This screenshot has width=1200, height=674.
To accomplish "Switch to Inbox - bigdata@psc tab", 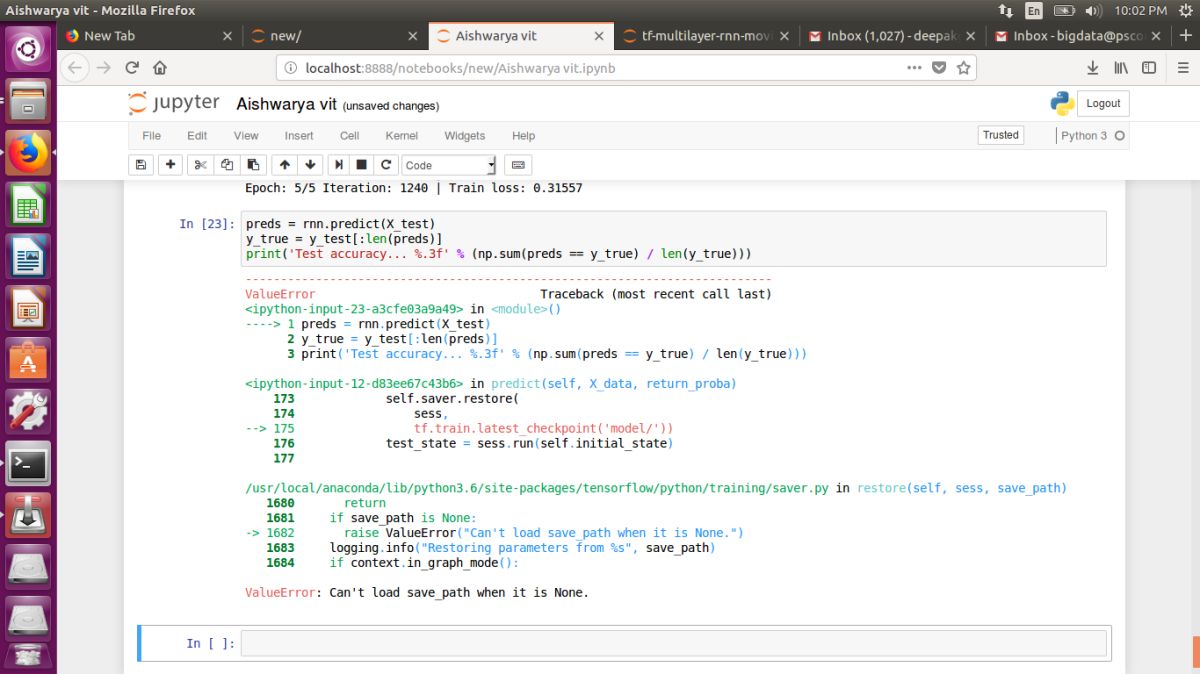I will (x=1078, y=35).
